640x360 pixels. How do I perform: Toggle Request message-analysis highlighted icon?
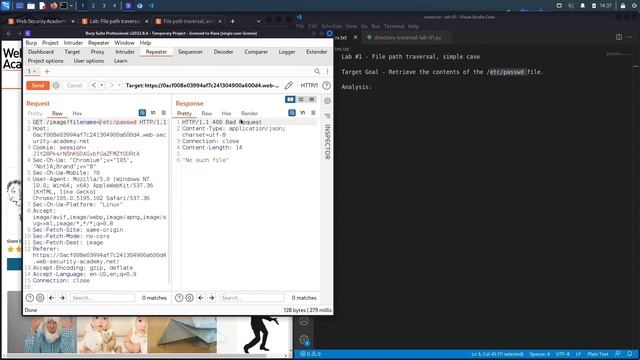[x=142, y=113]
